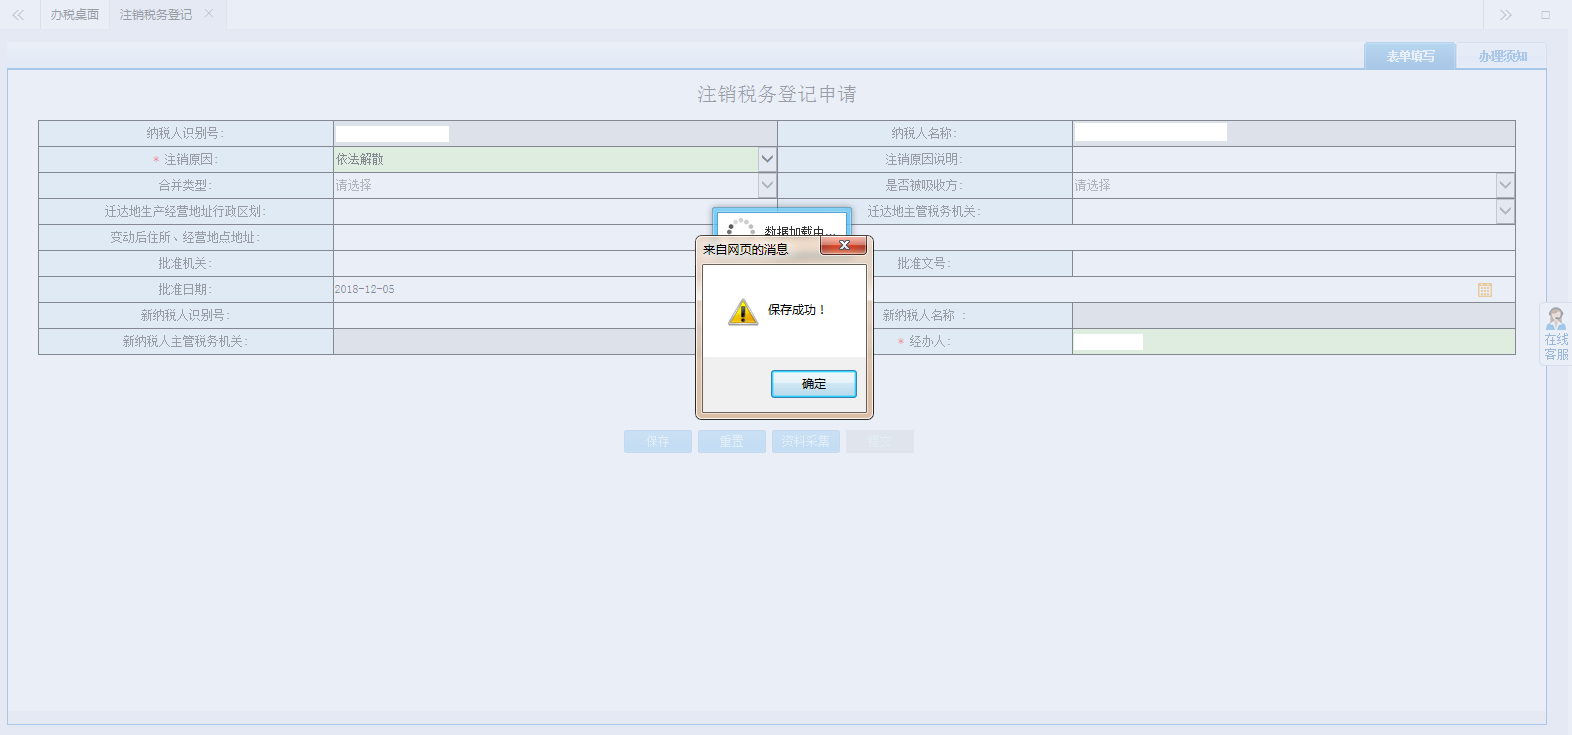Expand the 是否被吸收方 dropdown
The image size is (1572, 735).
(x=1505, y=185)
